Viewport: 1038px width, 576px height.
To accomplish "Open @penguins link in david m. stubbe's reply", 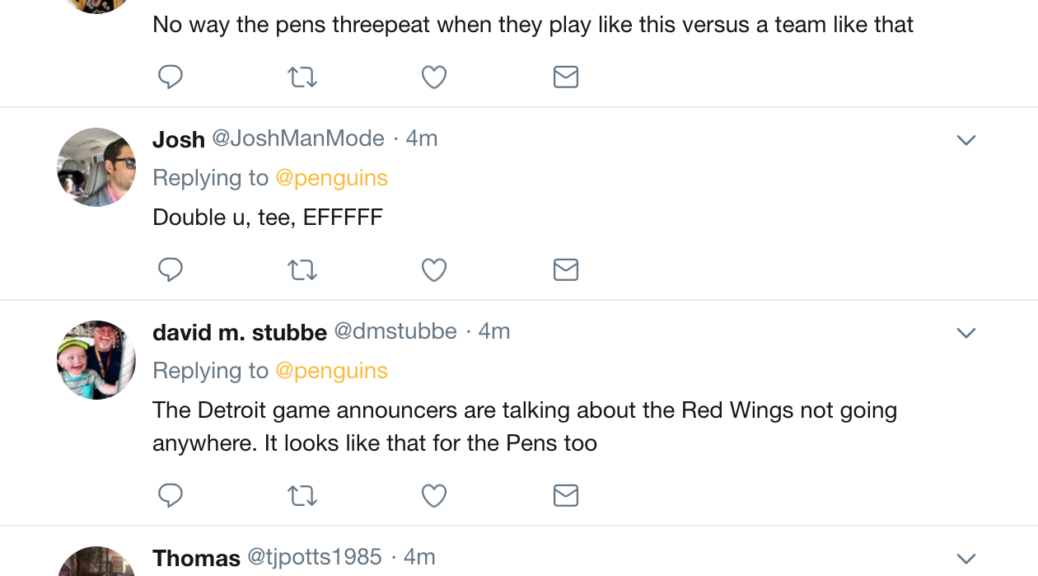I will coord(331,371).
